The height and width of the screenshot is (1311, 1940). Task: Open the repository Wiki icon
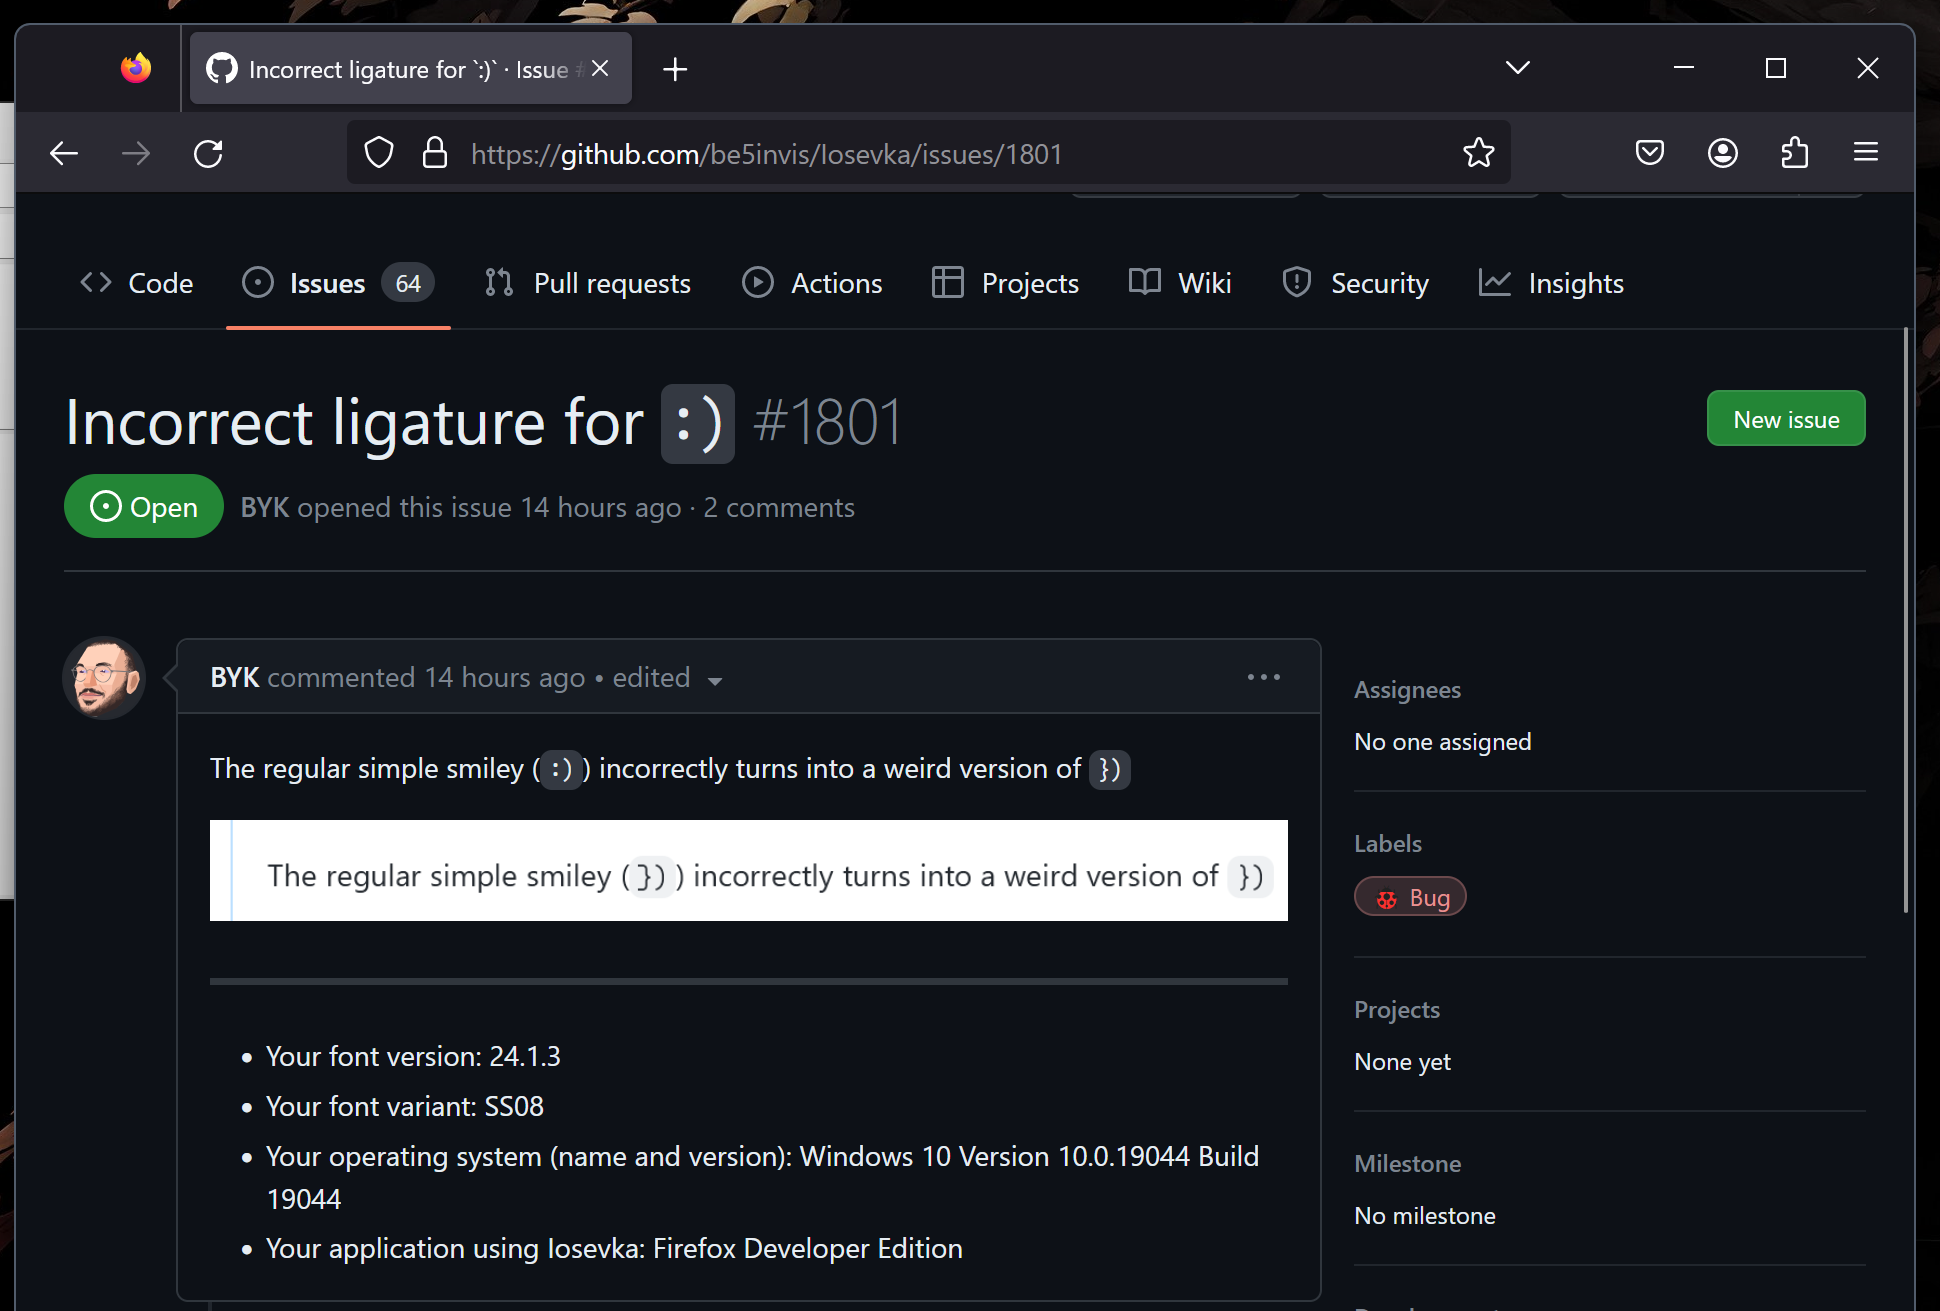coord(1143,283)
